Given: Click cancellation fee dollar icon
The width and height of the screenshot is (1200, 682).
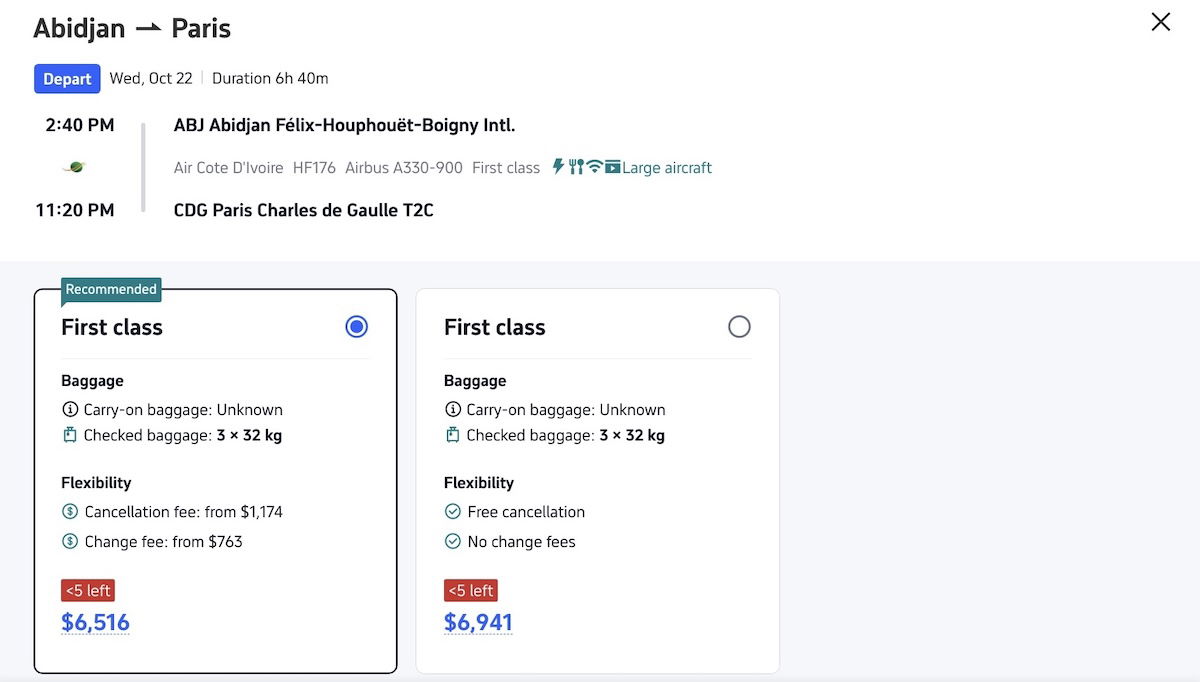Looking at the screenshot, I should coord(70,512).
